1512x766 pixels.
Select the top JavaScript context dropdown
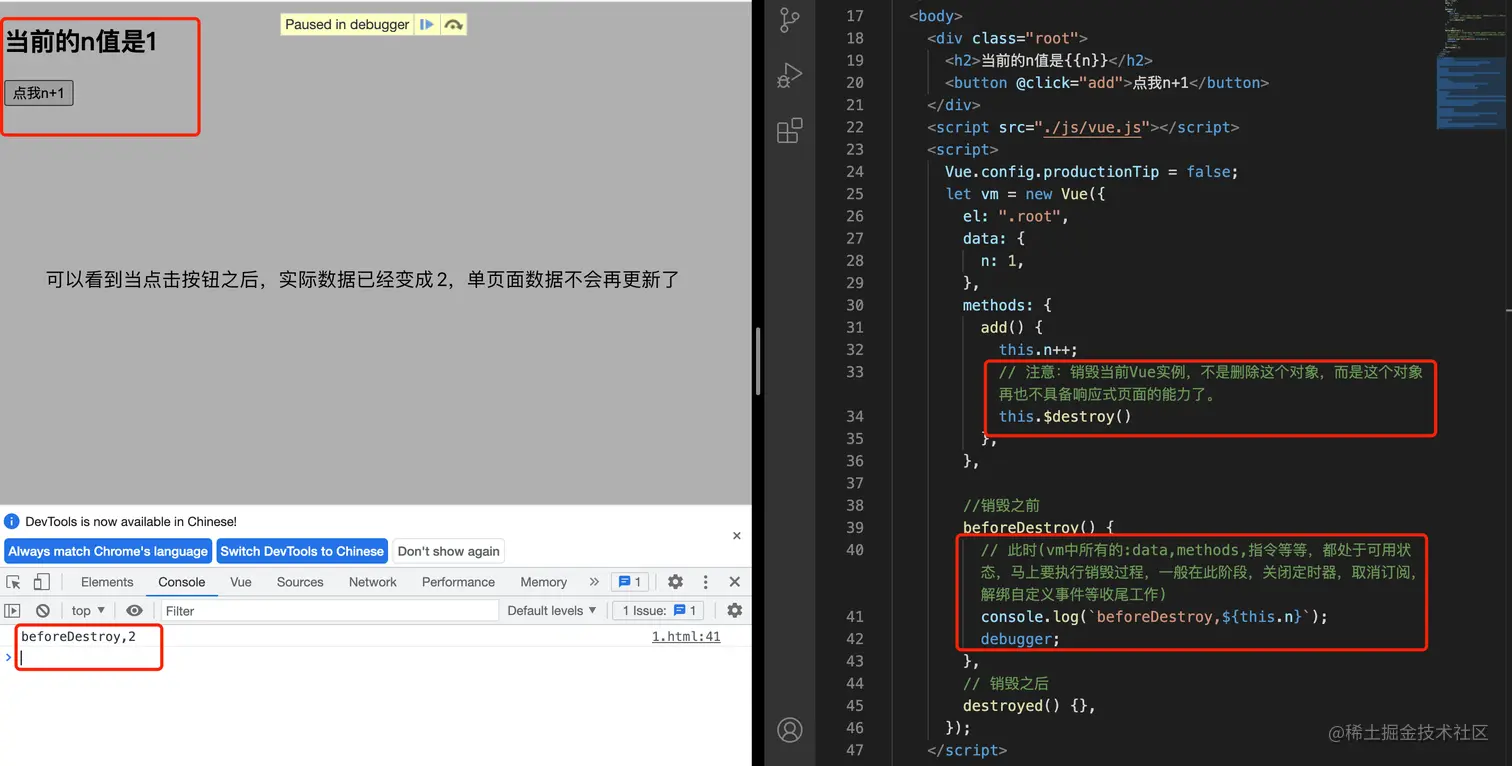click(x=88, y=611)
